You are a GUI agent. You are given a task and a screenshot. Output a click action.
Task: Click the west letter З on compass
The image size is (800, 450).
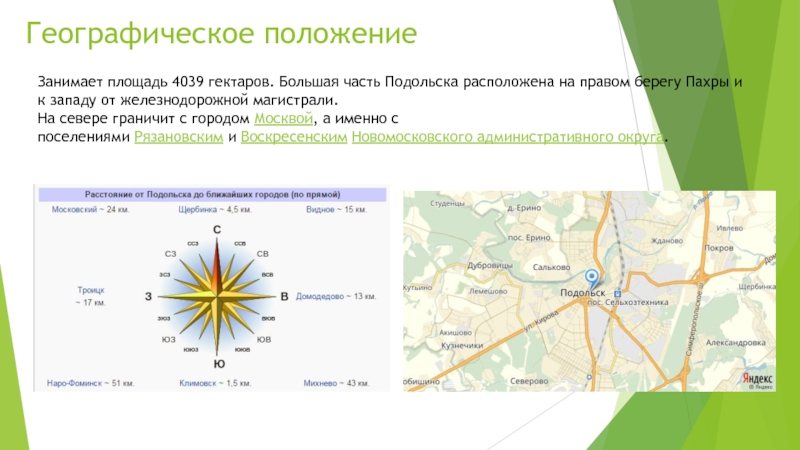click(x=148, y=297)
